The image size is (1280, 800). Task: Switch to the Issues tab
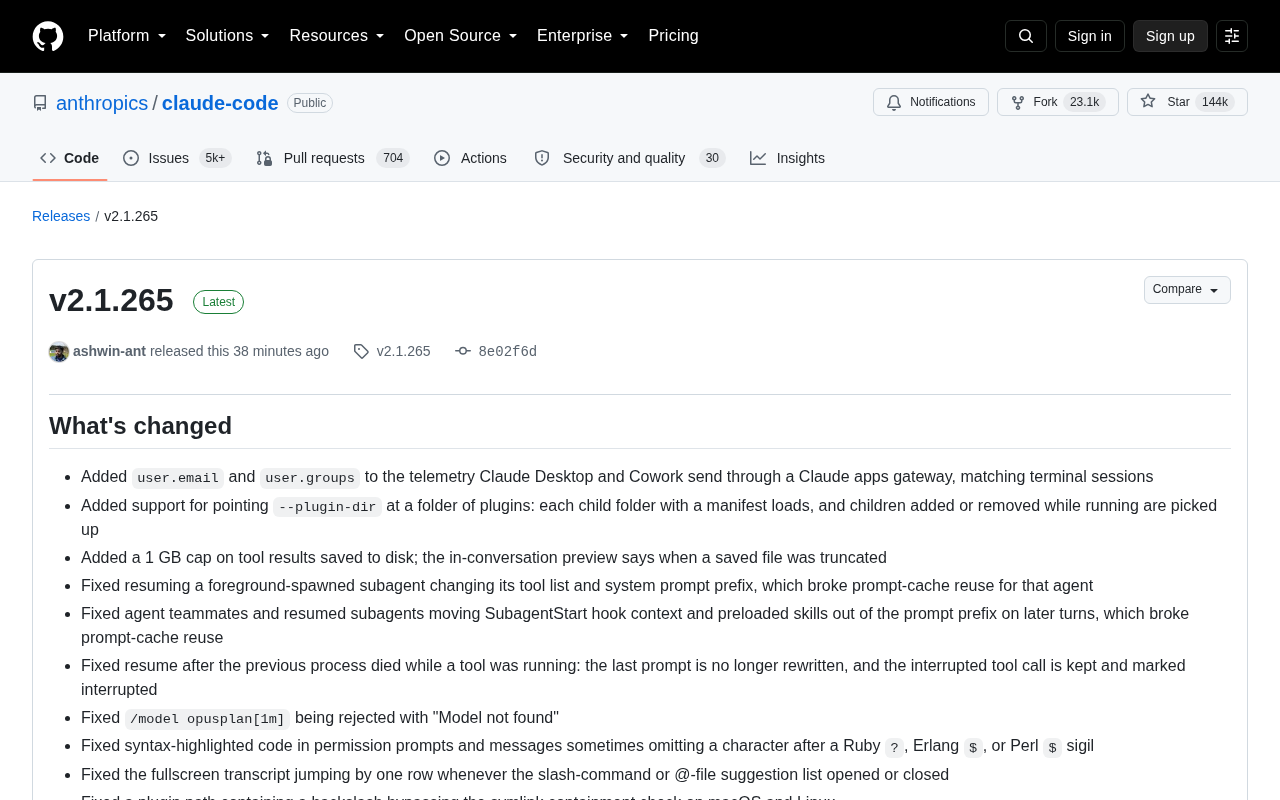point(177,158)
